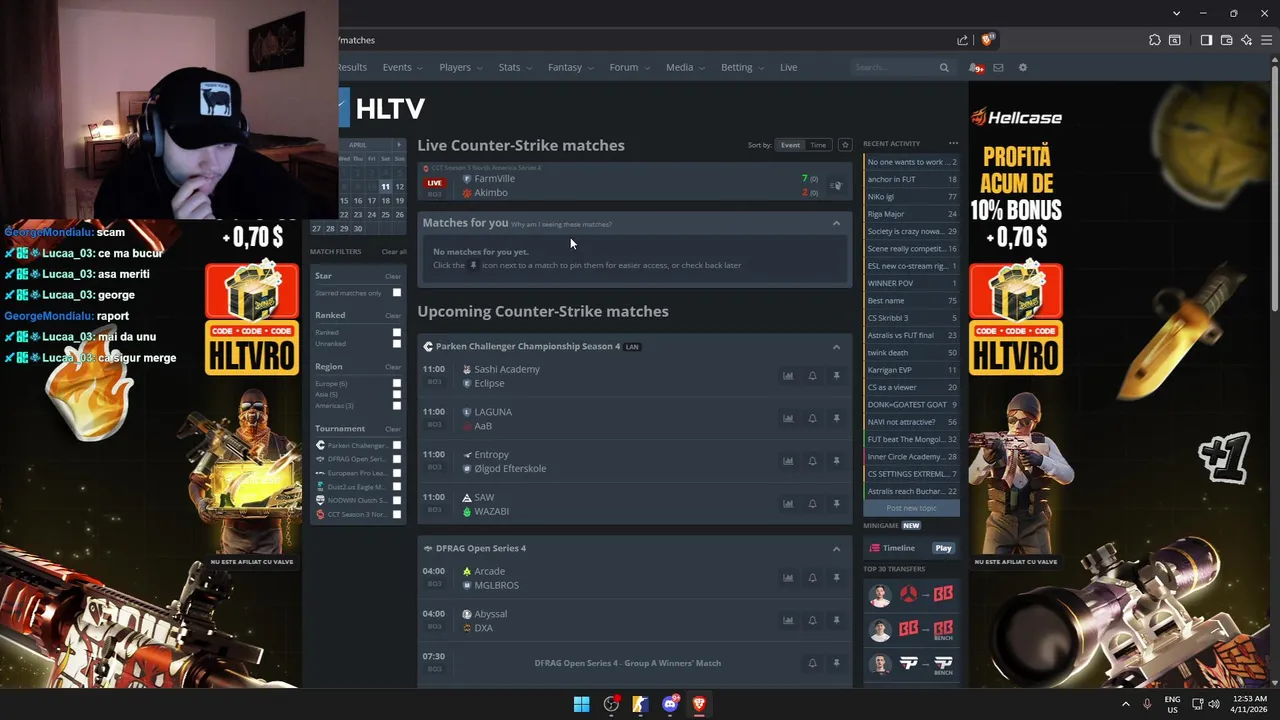The height and width of the screenshot is (720, 1280).
Task: Click Clear all match filters
Action: [x=394, y=252]
